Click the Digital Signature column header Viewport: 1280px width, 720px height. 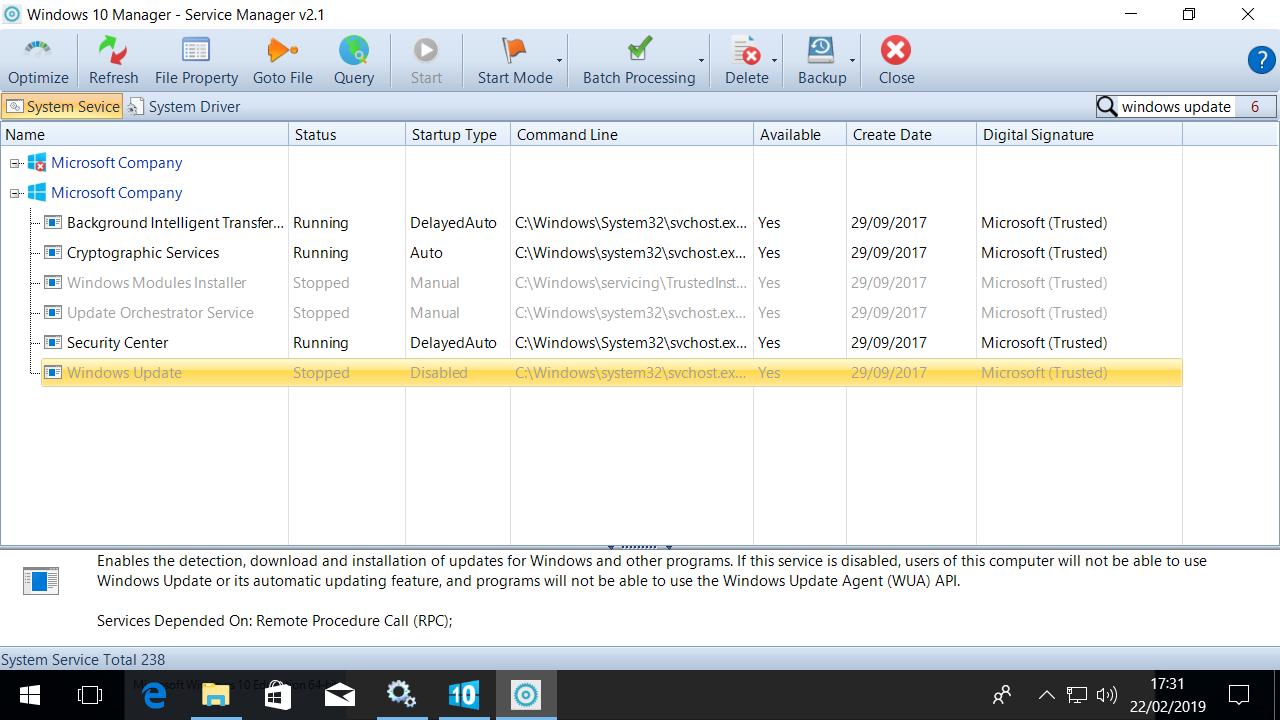1080,135
